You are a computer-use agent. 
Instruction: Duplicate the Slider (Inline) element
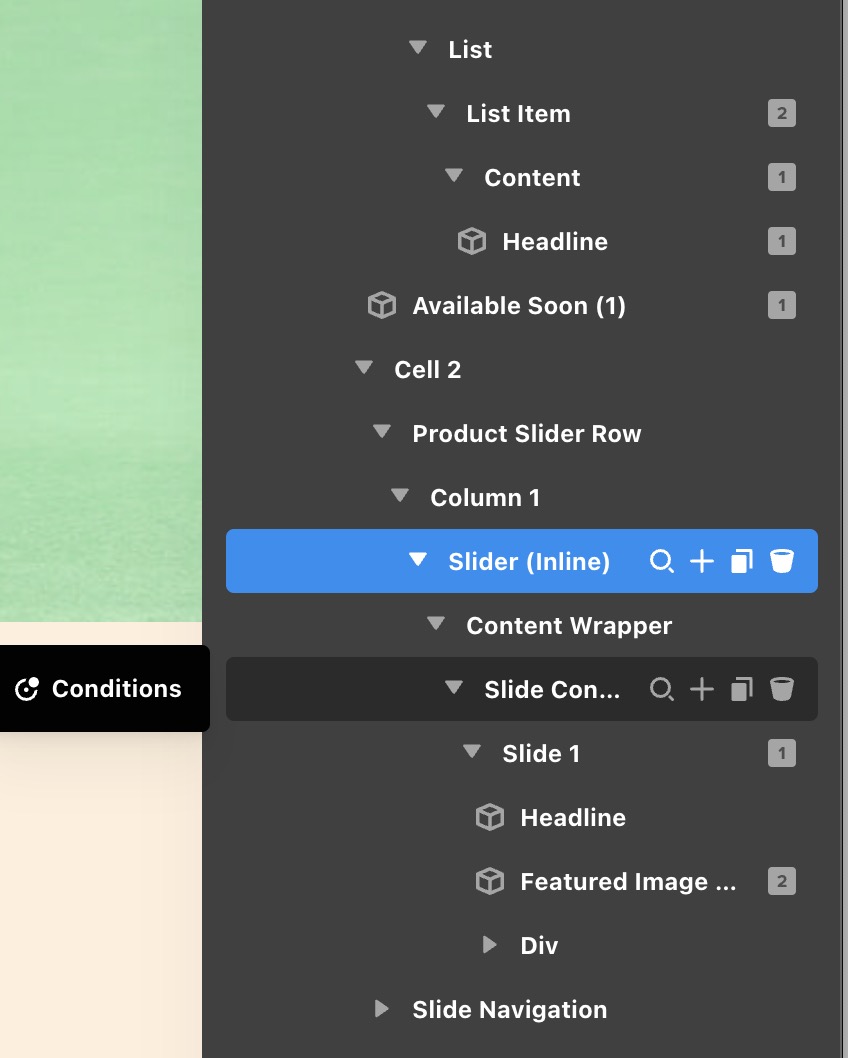pyautogui.click(x=741, y=562)
